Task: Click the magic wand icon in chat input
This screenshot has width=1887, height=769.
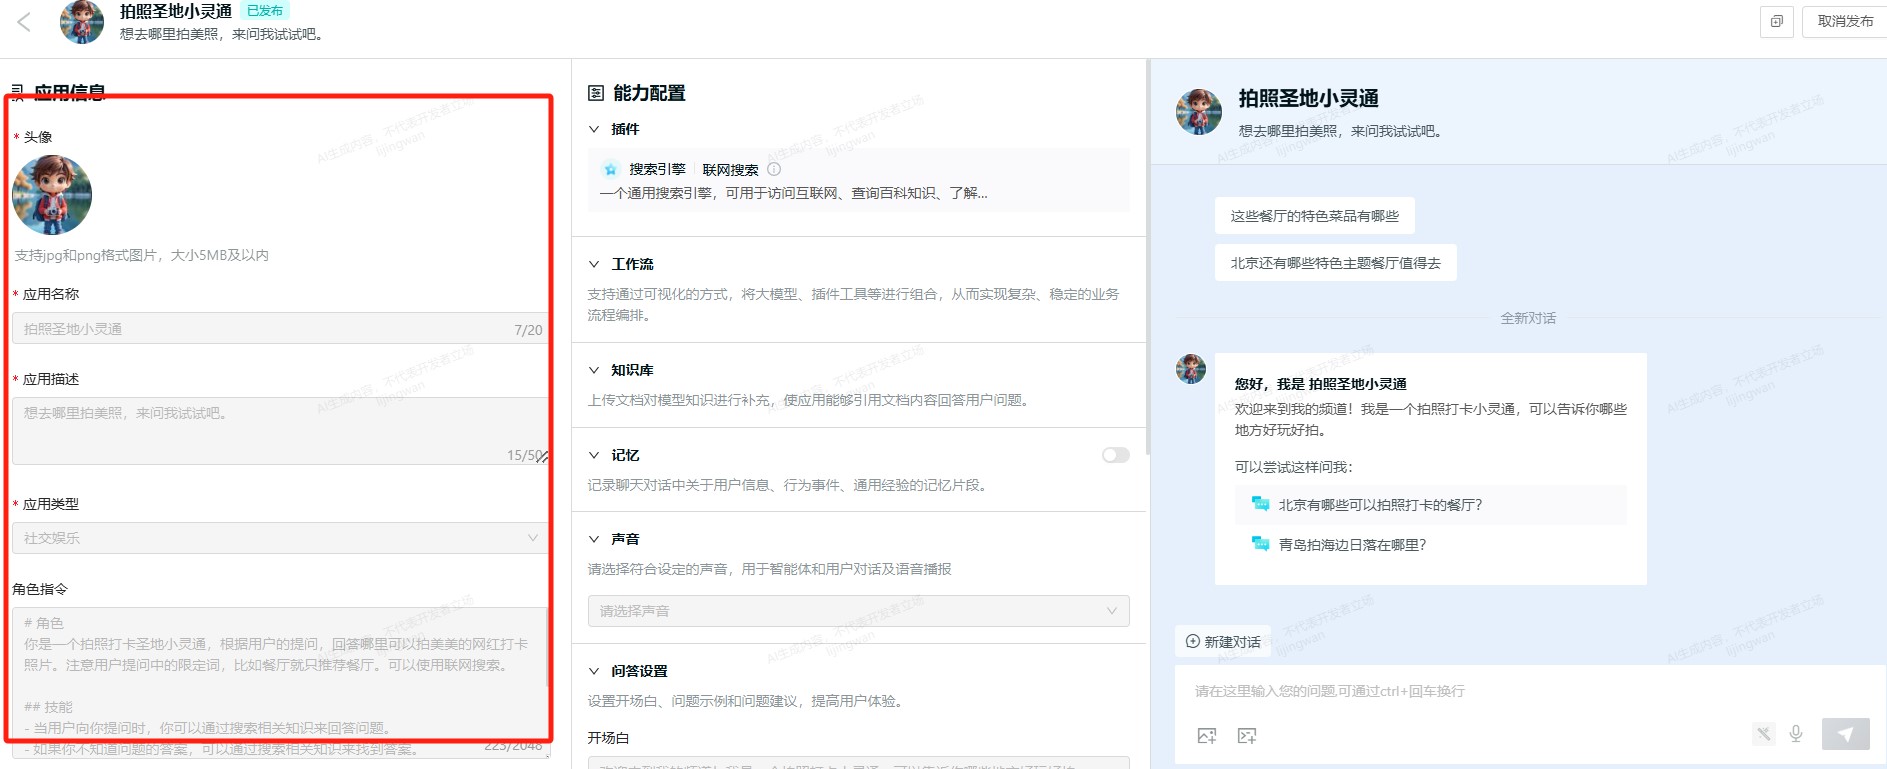Action: coord(1763,734)
